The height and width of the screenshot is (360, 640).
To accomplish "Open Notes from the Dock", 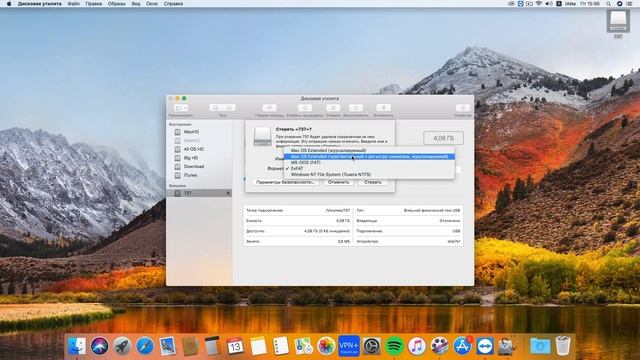I will click(x=258, y=346).
